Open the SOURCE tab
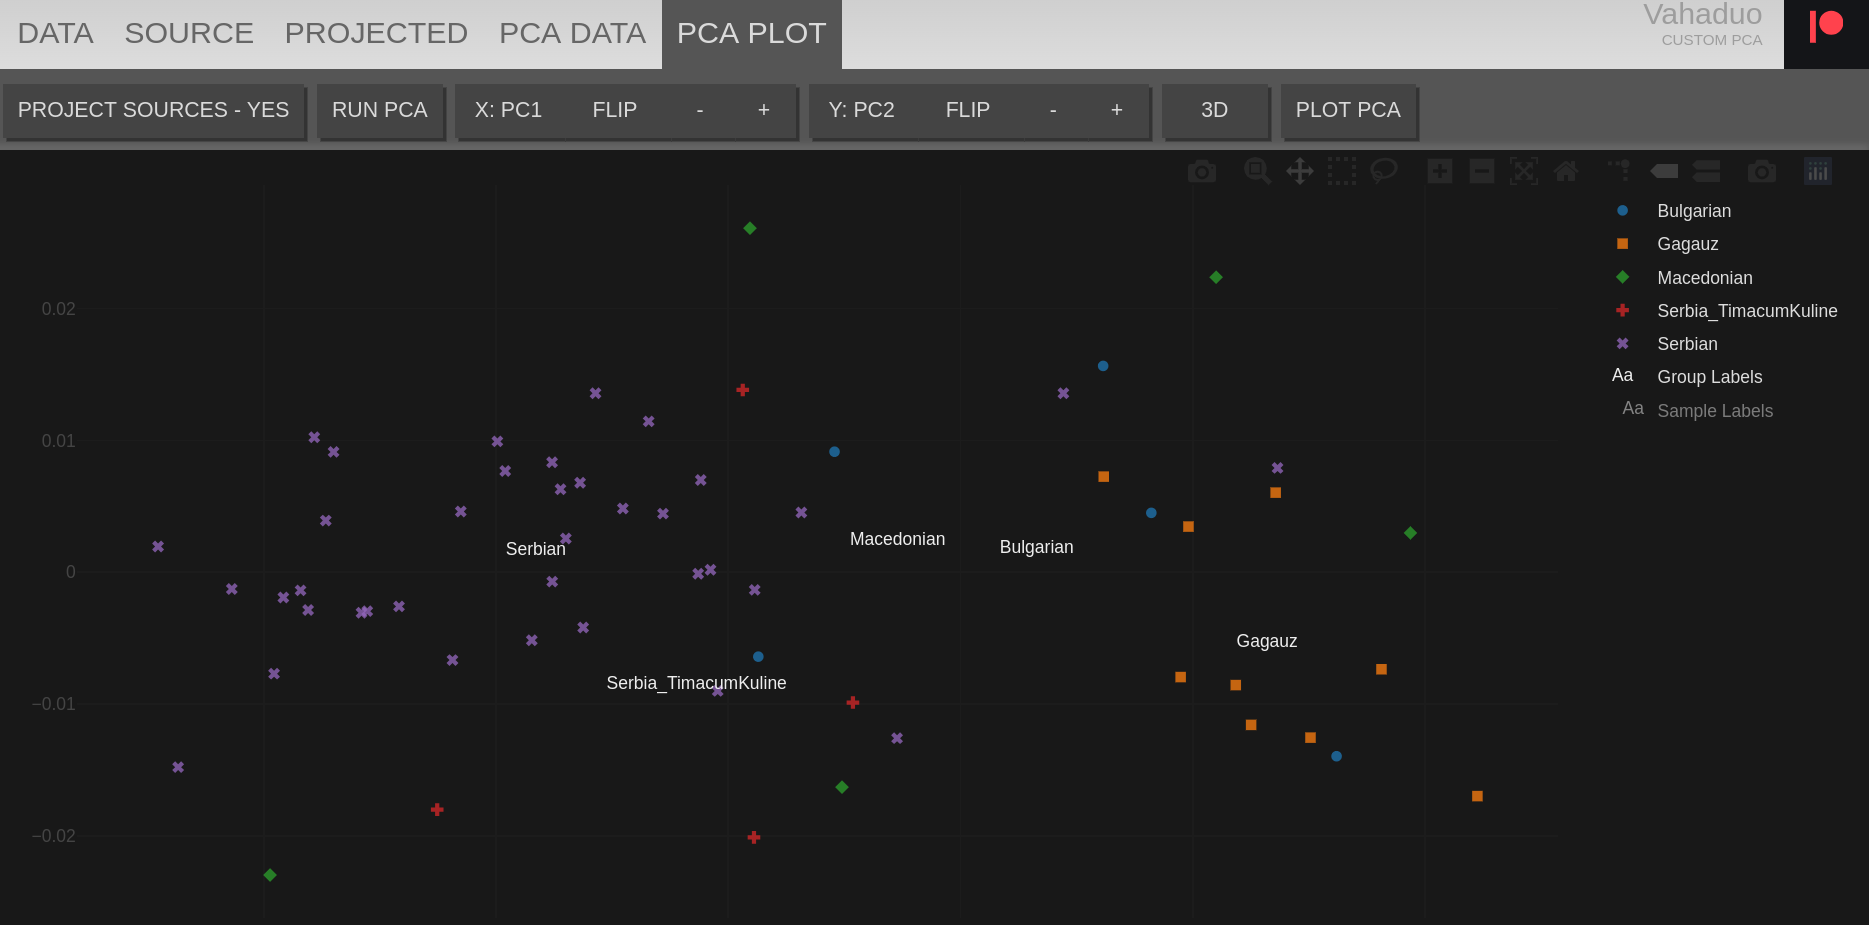1869x925 pixels. pyautogui.click(x=189, y=33)
